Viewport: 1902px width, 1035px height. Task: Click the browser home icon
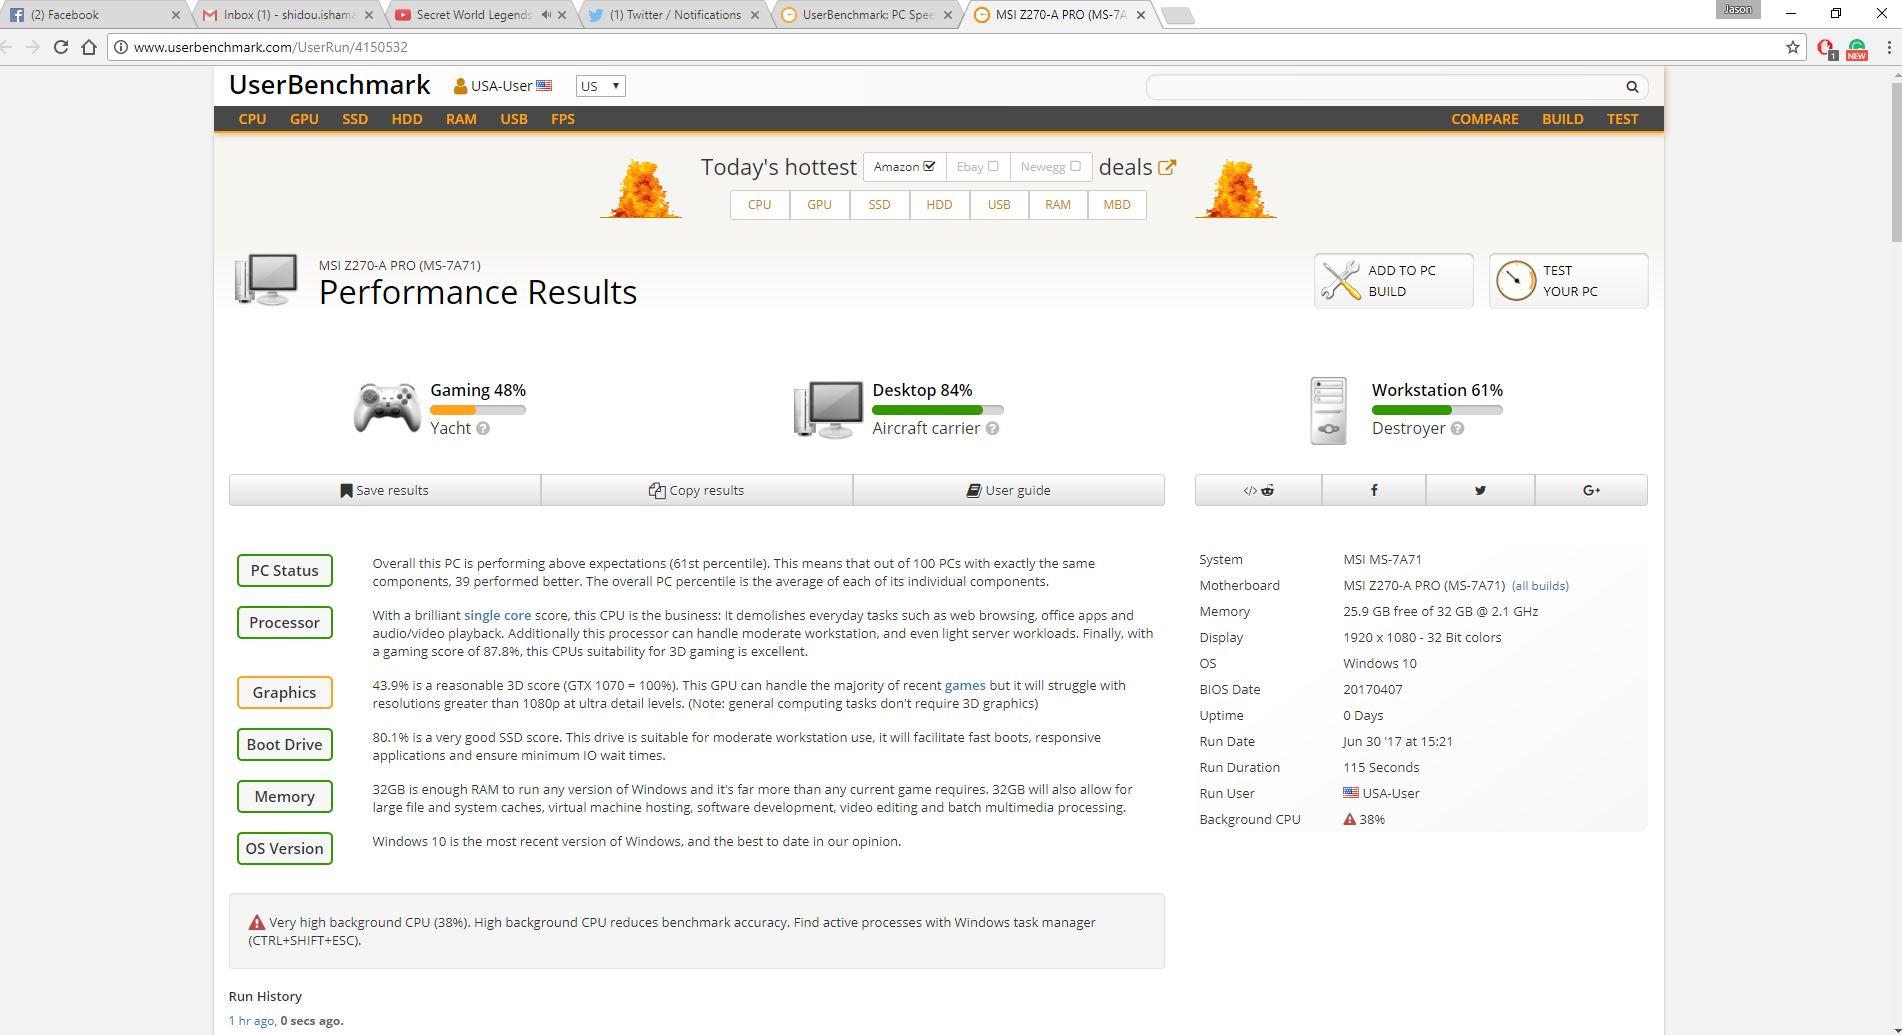coord(89,47)
